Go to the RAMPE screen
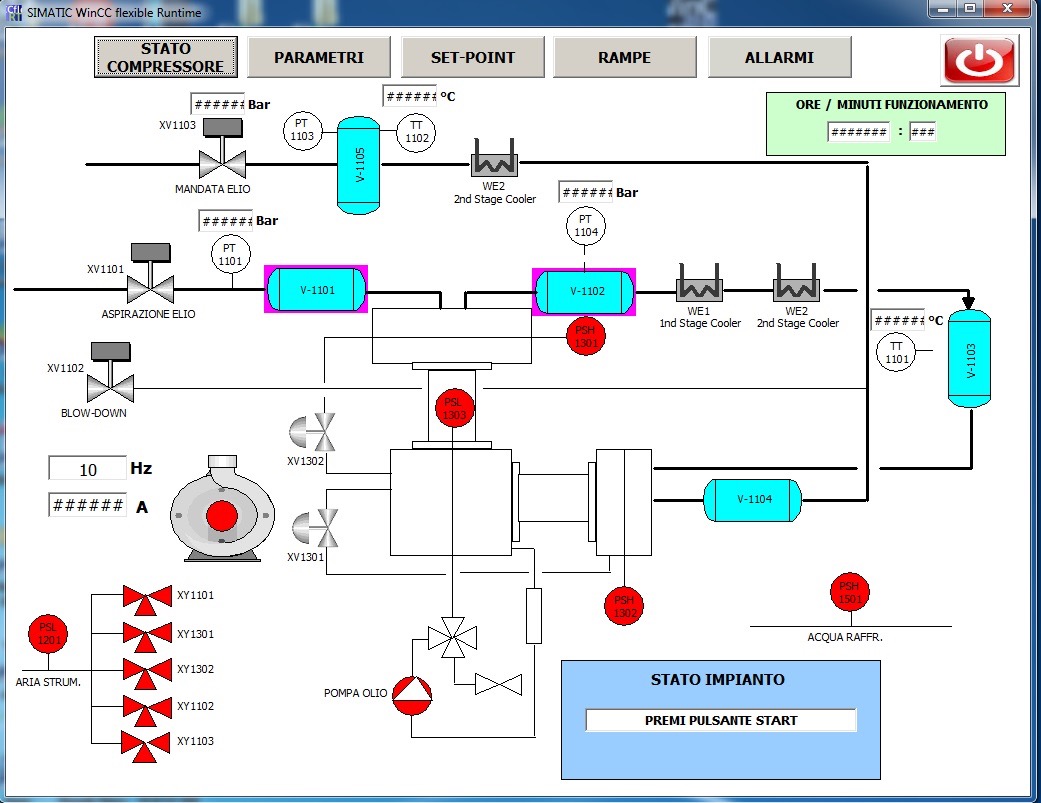This screenshot has width=1041, height=803. 624,57
